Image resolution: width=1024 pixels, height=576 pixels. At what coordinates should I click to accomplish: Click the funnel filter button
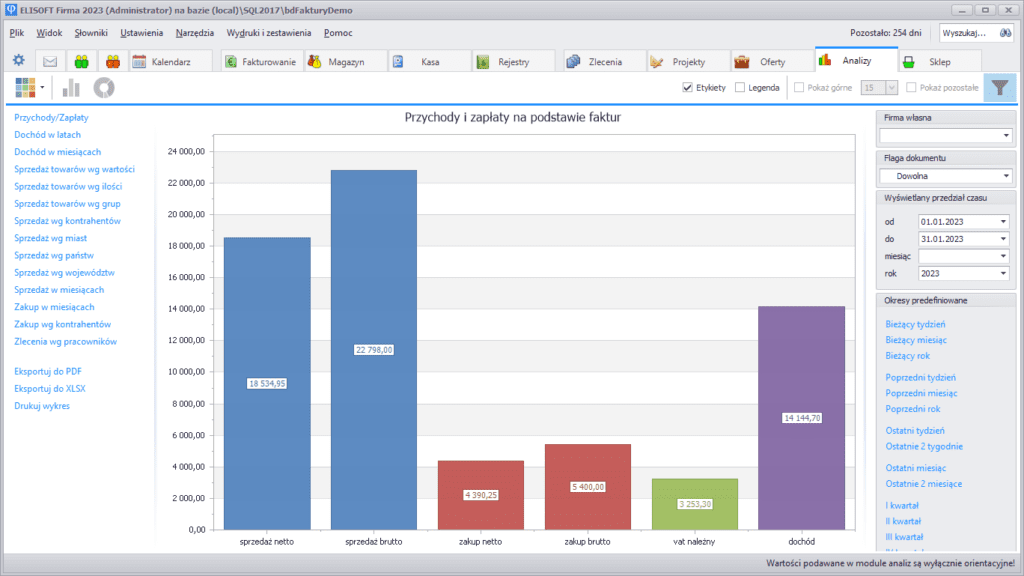pyautogui.click(x=999, y=88)
